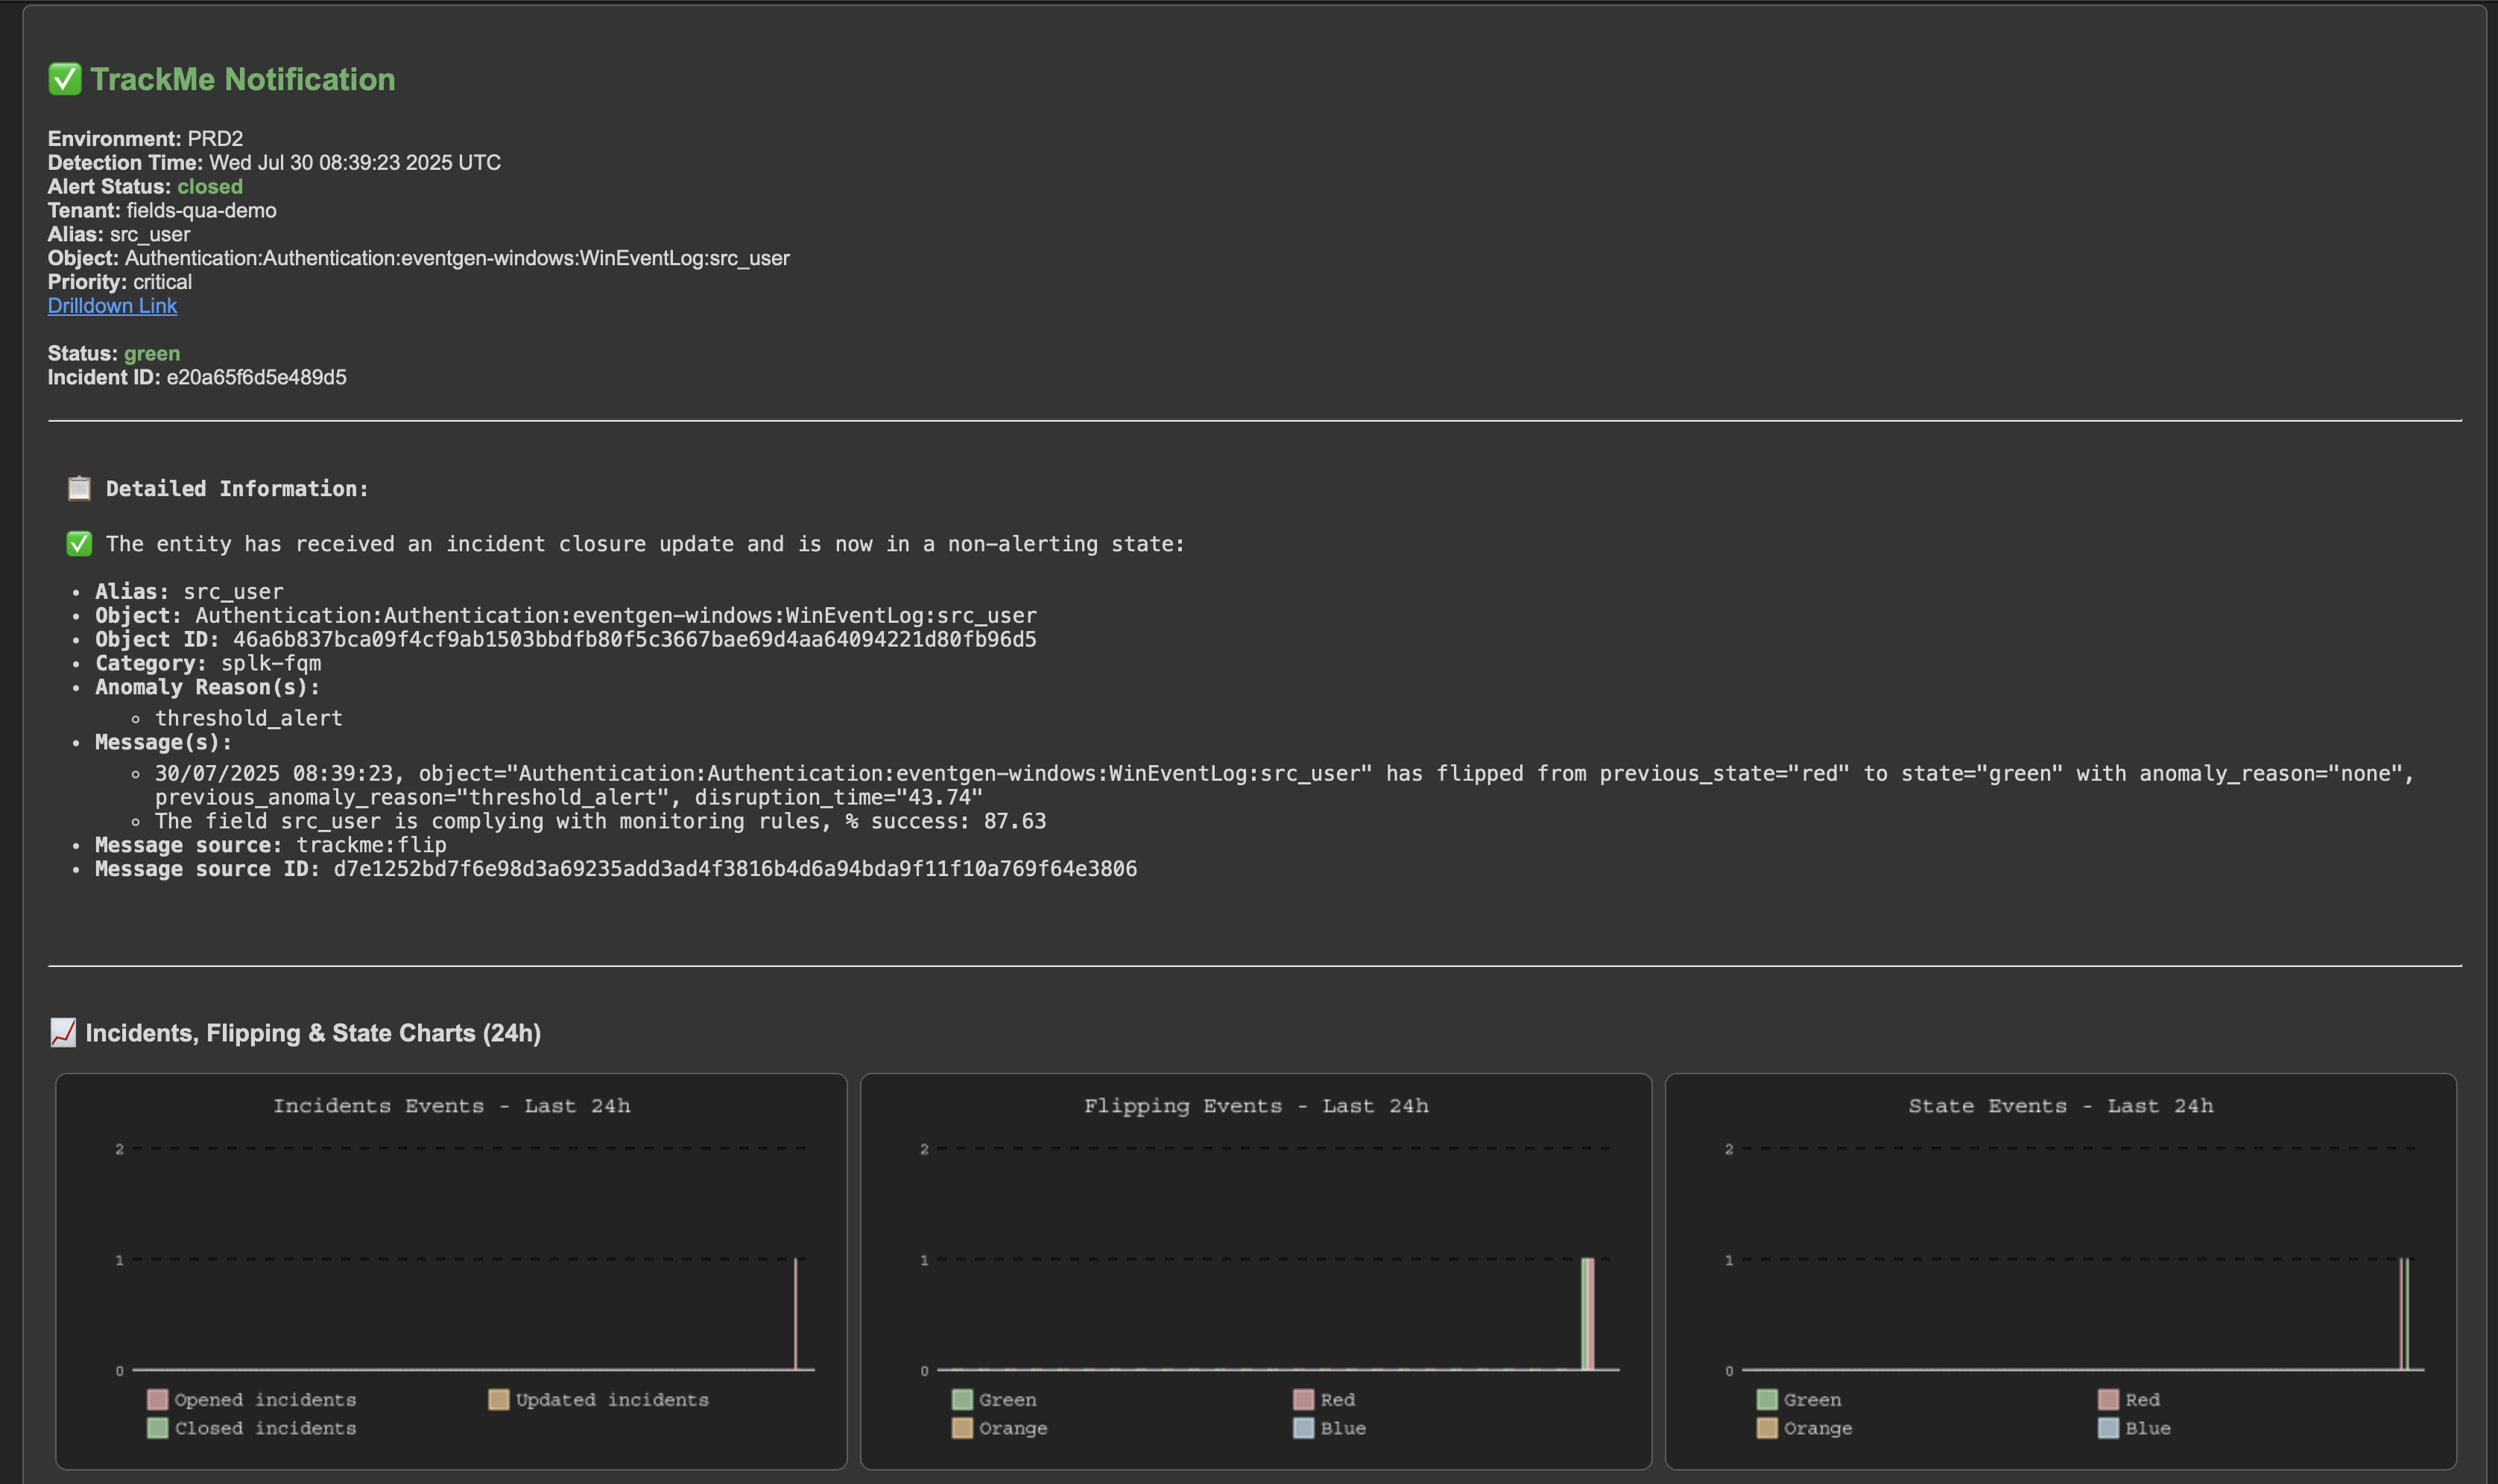Click the Updated incidents legend swatch
This screenshot has width=2498, height=1484.
tap(498, 1399)
